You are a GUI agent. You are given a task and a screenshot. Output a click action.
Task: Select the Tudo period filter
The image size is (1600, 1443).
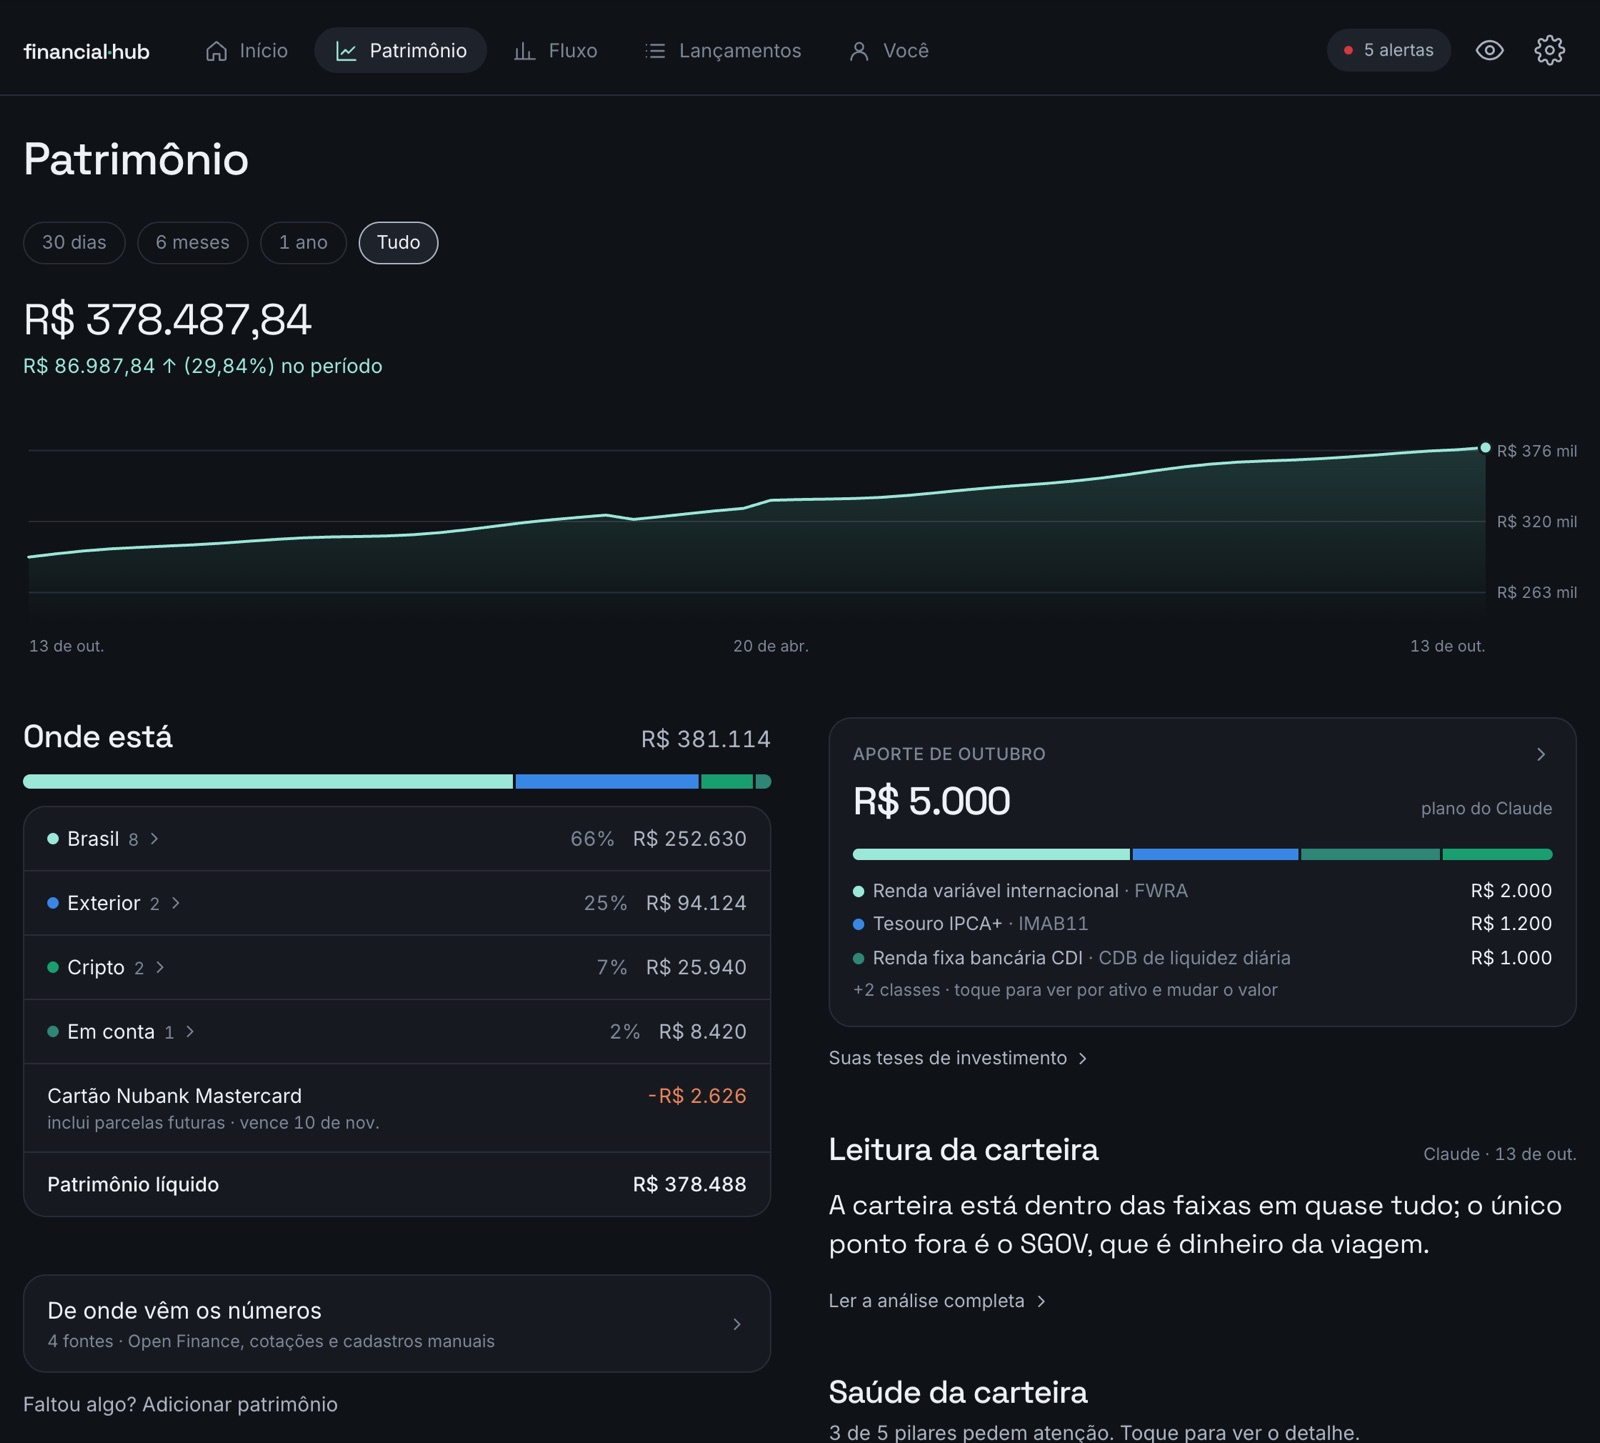(398, 243)
